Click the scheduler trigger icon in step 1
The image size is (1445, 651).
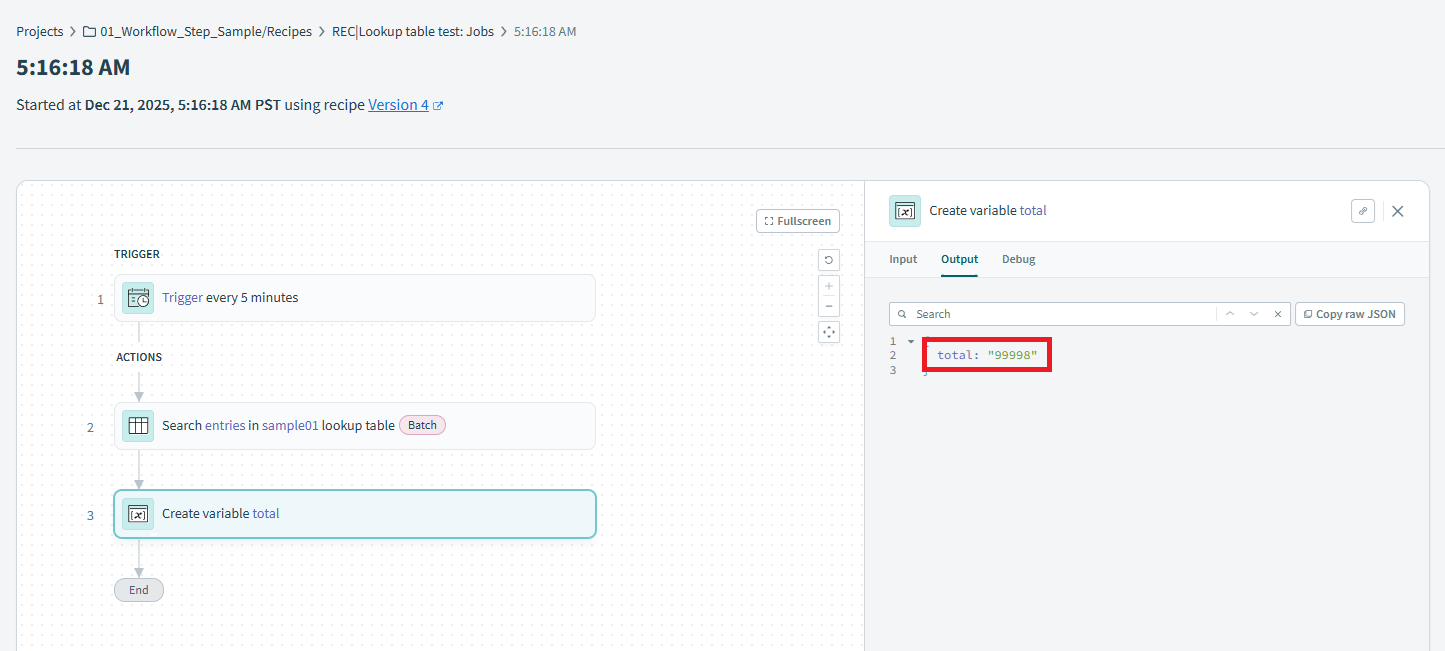138,298
